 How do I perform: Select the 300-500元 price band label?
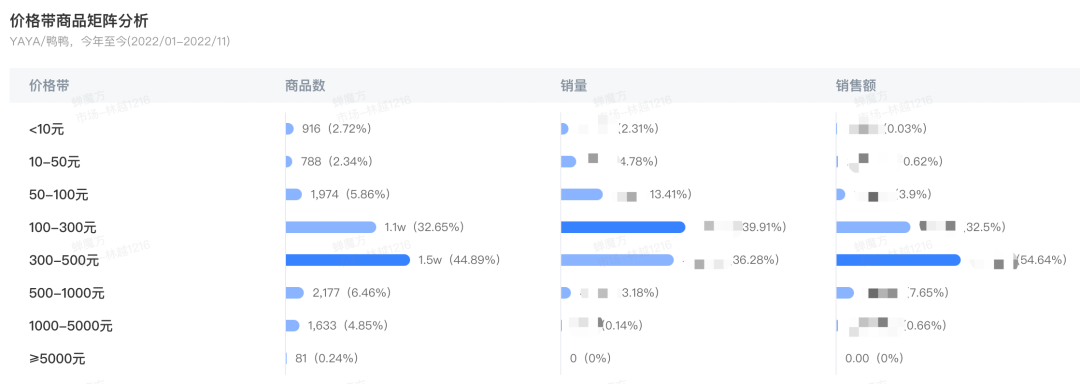[64, 261]
